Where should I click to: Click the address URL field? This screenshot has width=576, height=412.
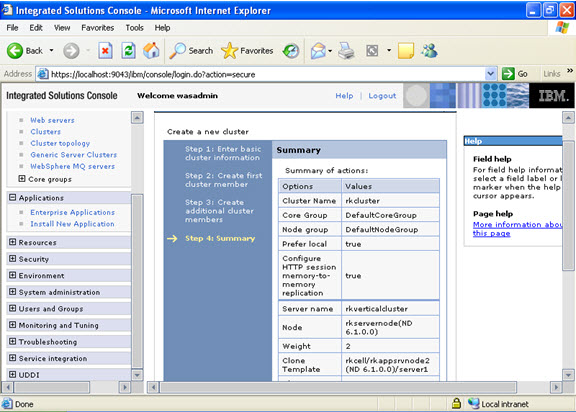tap(267, 74)
